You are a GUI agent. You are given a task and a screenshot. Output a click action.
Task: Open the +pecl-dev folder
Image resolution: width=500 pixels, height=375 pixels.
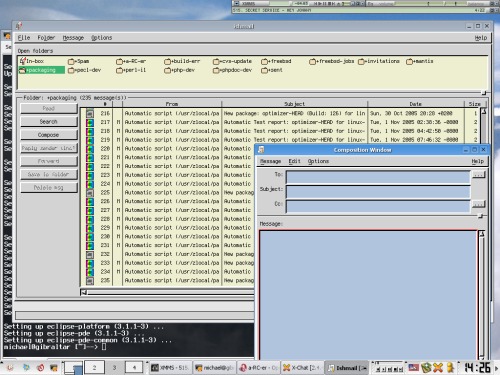pyautogui.click(x=84, y=70)
